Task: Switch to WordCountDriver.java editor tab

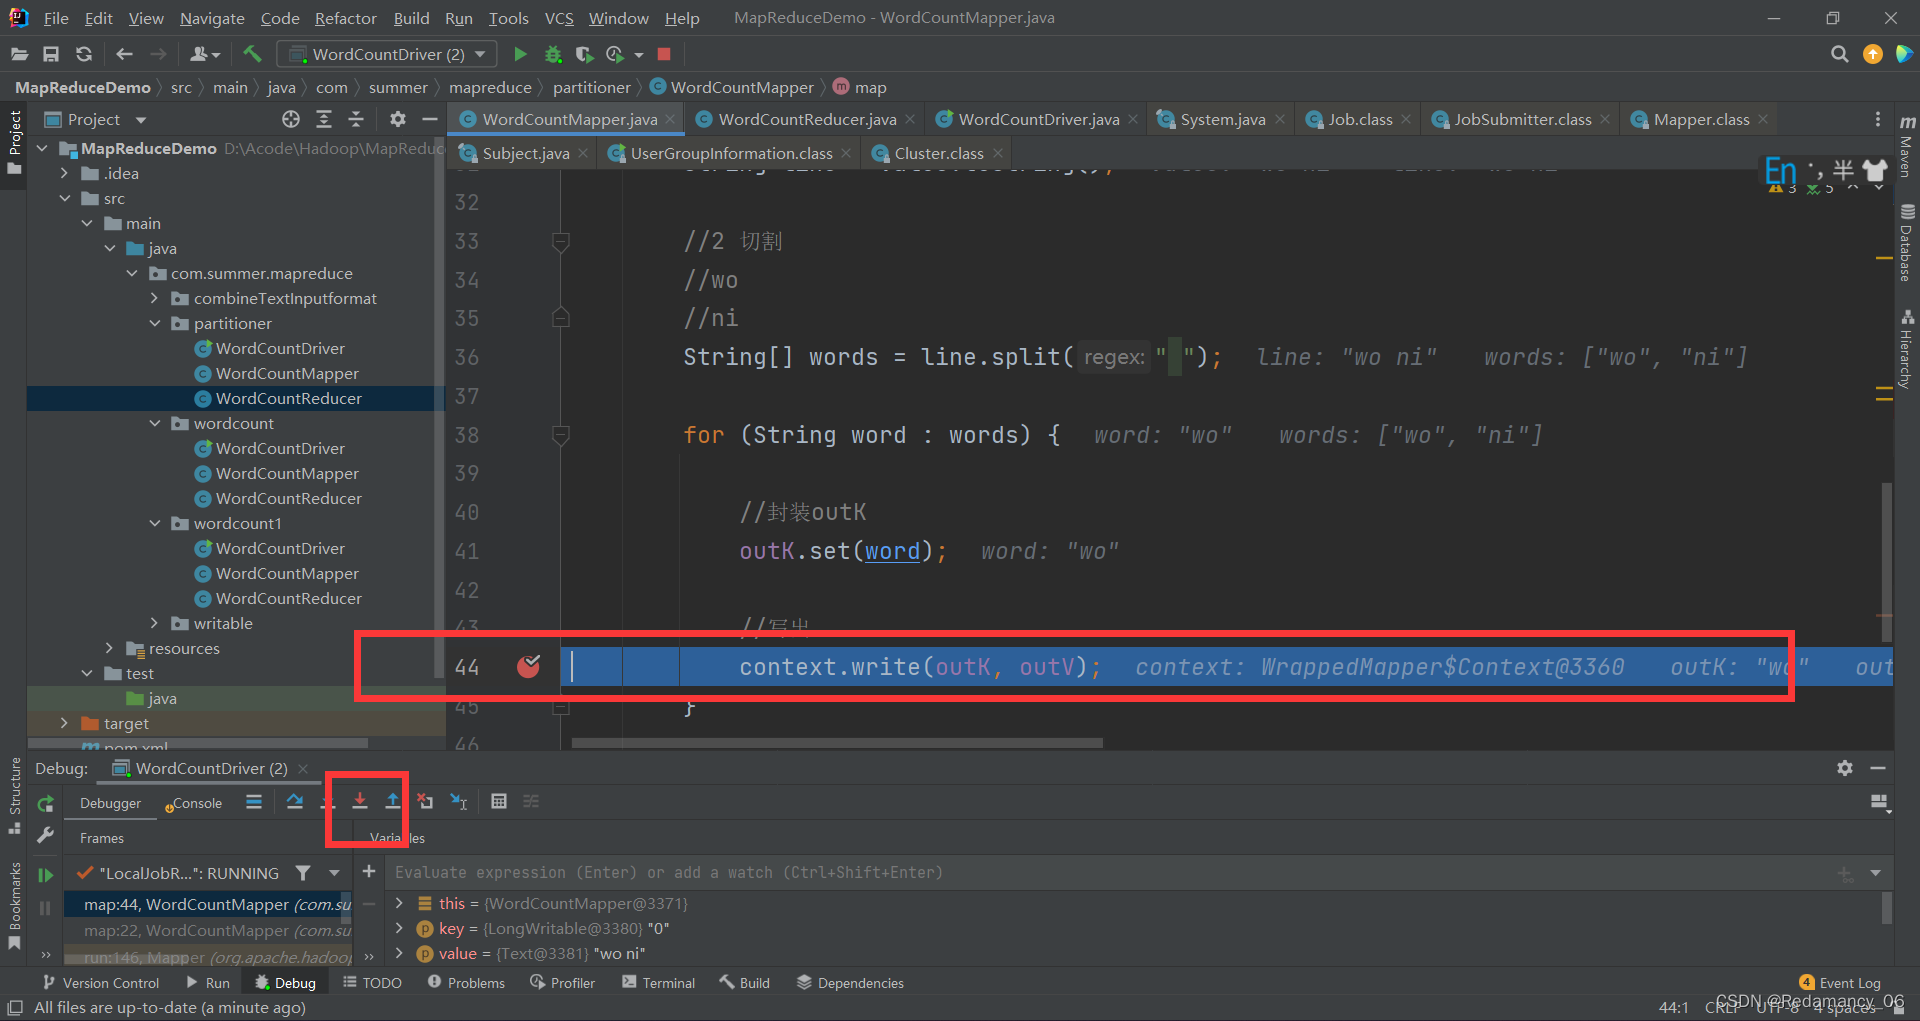Action: point(1038,119)
